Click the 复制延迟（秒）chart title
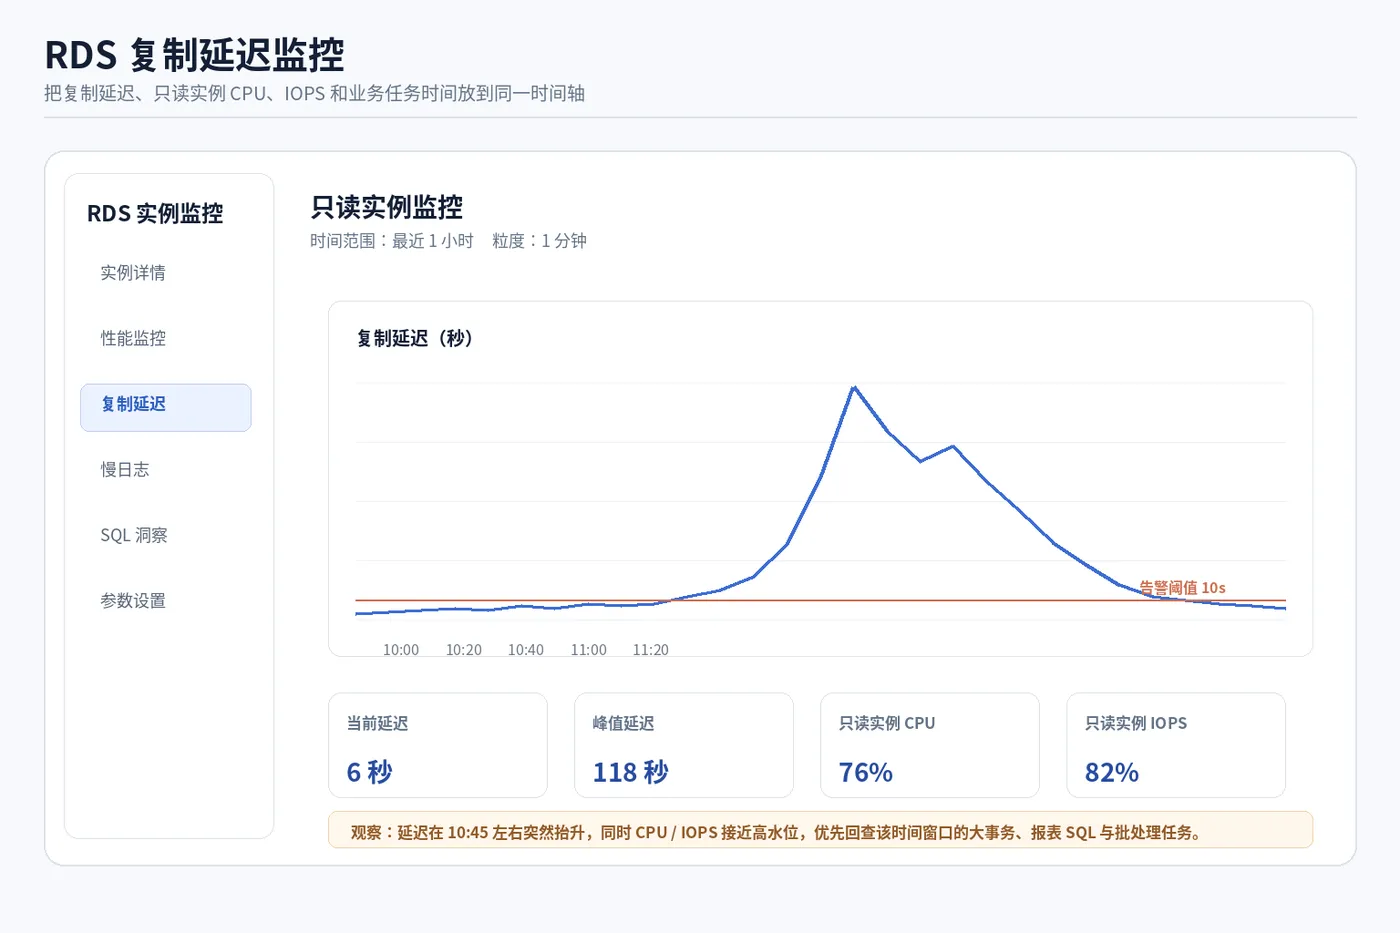The height and width of the screenshot is (933, 1400). [415, 339]
